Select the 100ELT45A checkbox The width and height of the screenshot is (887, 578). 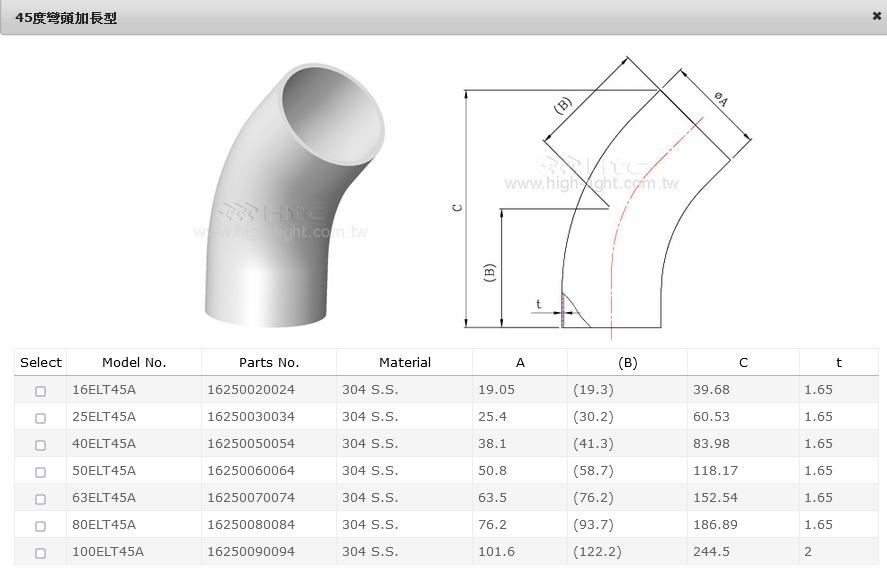41,553
